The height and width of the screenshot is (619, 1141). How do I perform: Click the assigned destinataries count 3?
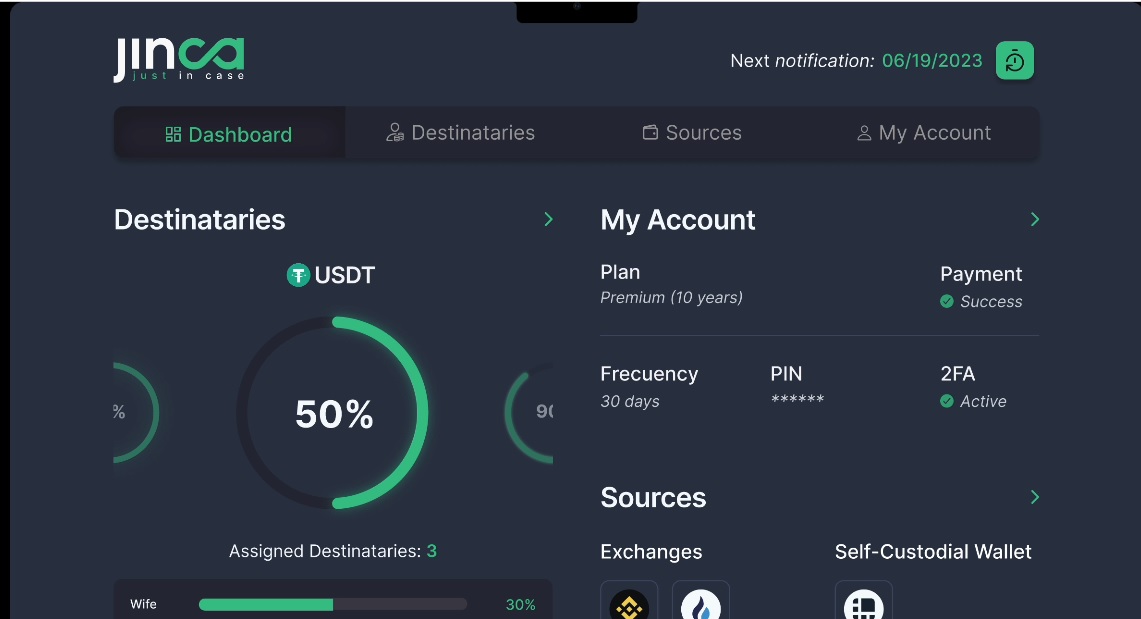coord(432,551)
